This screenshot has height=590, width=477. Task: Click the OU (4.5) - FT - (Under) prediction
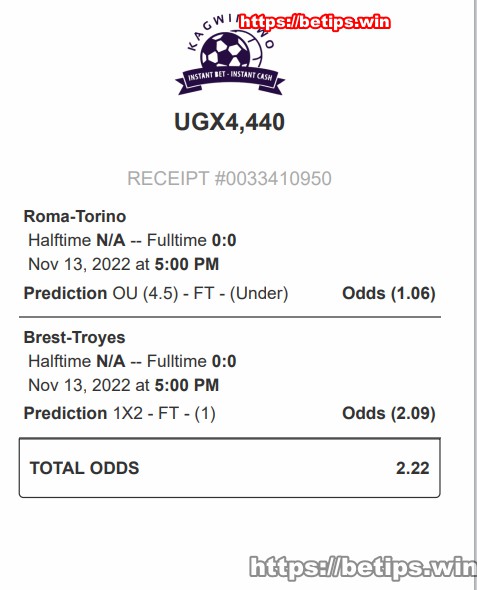[201, 293]
